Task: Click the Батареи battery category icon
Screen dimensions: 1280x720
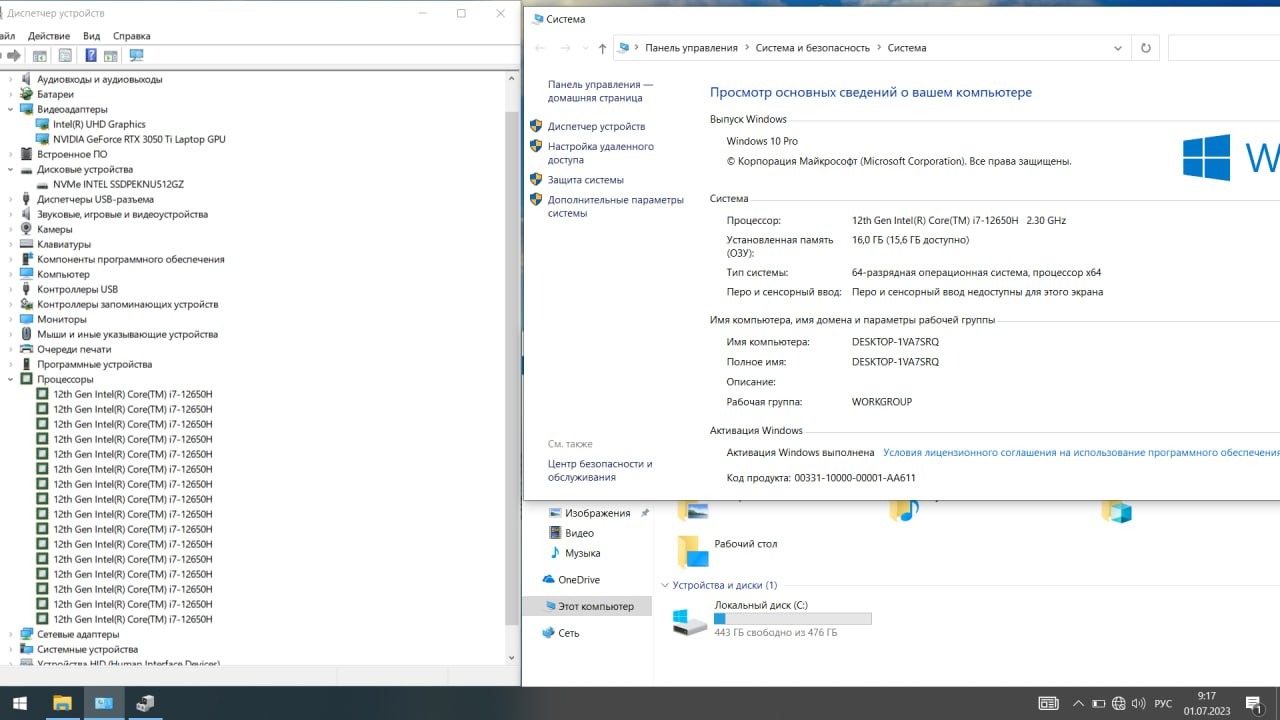Action: pos(27,94)
